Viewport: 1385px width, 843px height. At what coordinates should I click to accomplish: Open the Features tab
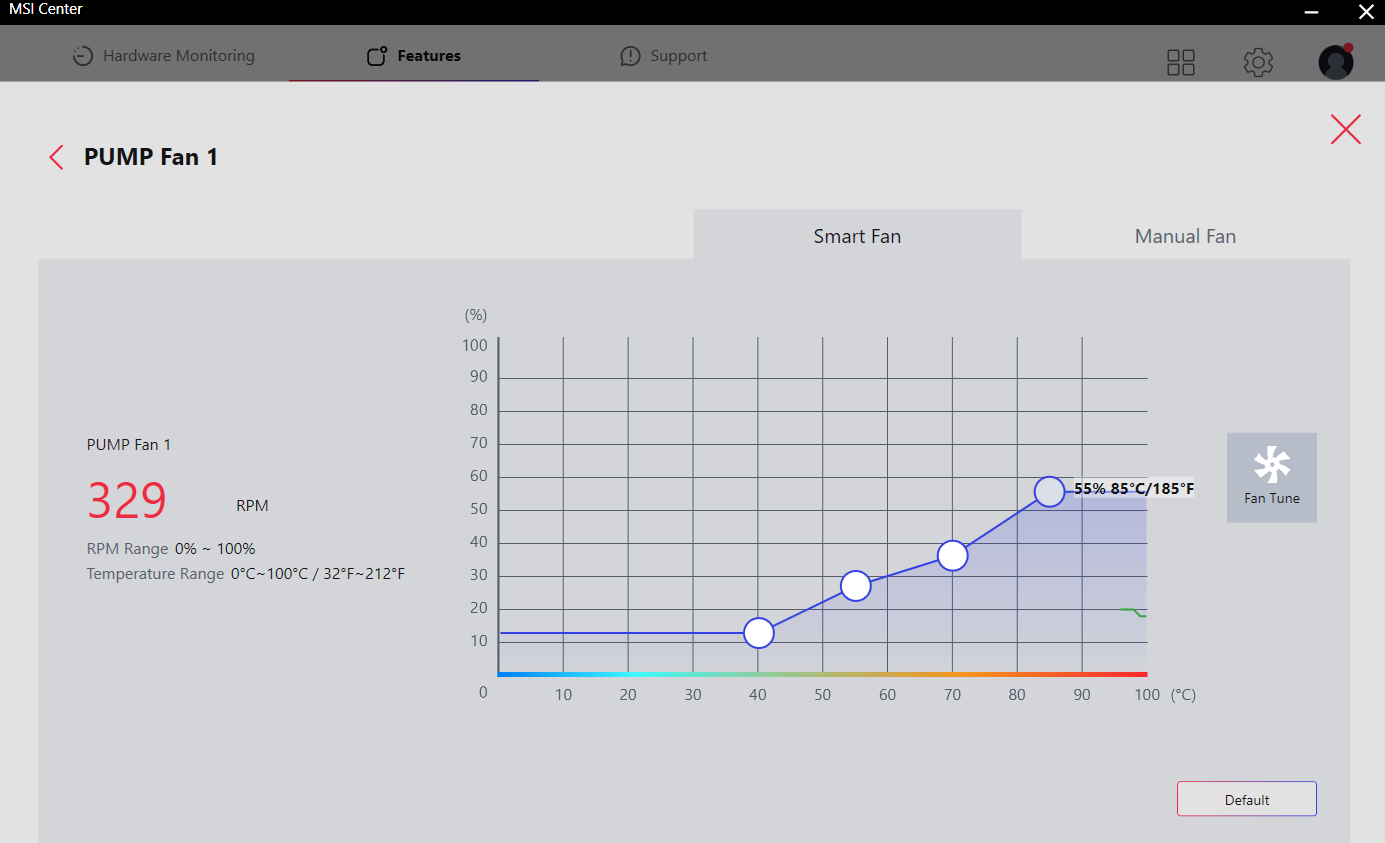[414, 56]
